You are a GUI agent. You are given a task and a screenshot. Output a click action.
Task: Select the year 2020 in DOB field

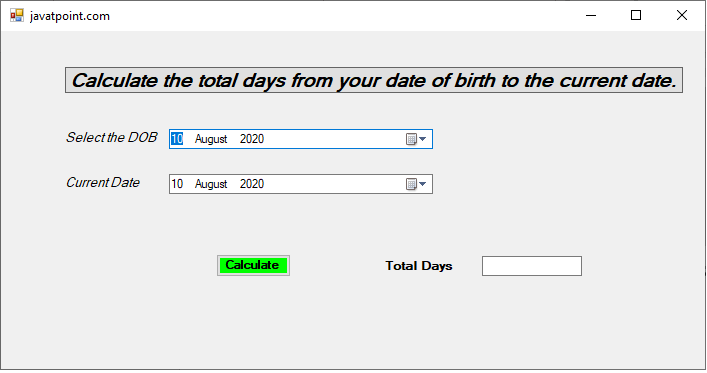click(x=252, y=139)
